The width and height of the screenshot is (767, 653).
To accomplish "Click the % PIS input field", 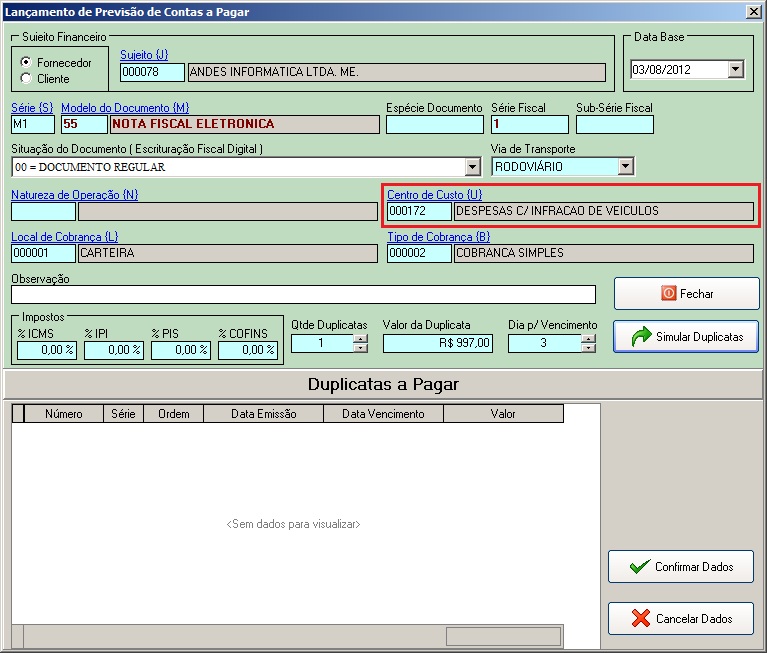I will [181, 350].
